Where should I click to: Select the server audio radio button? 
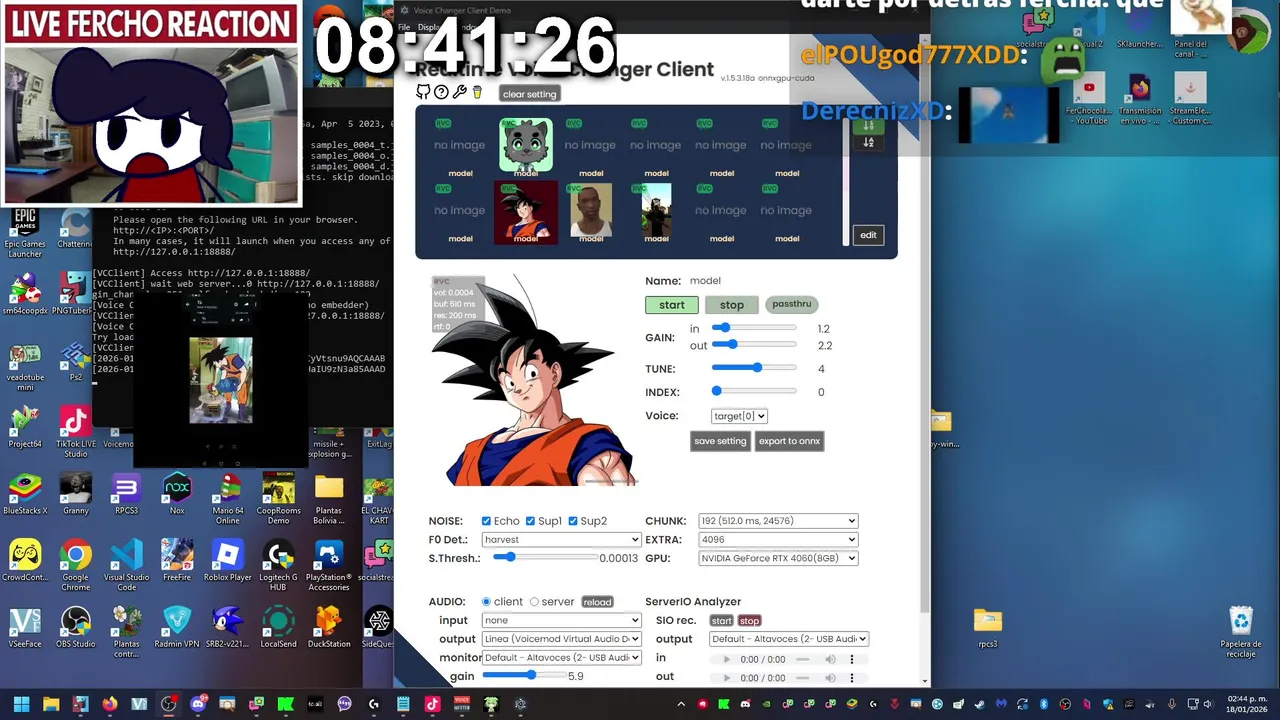[534, 602]
